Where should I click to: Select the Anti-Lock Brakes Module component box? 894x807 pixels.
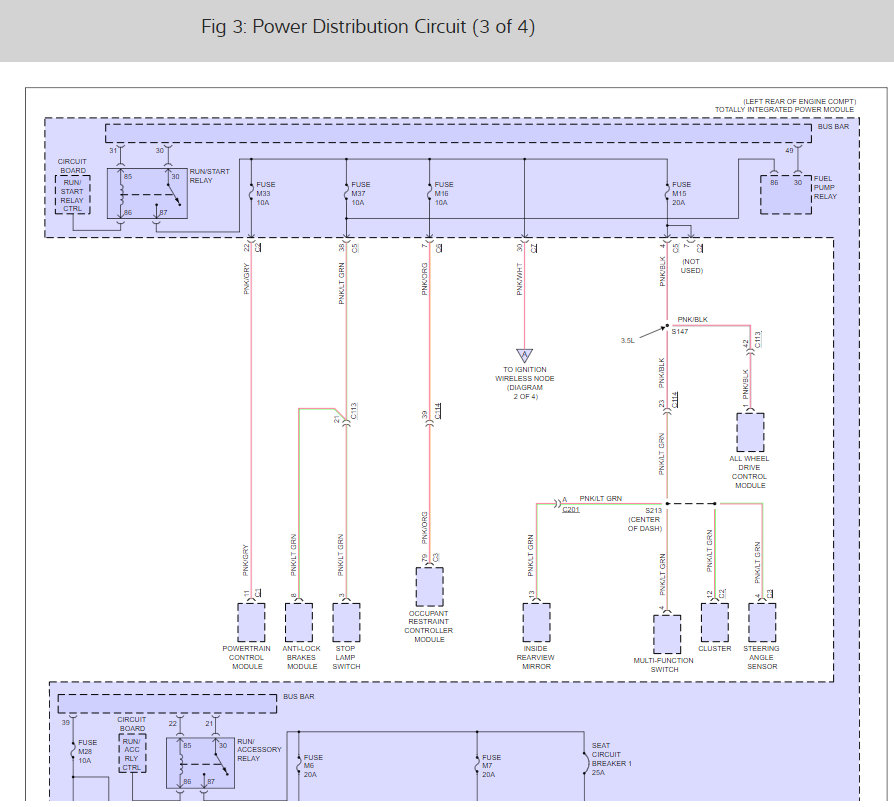pos(299,622)
